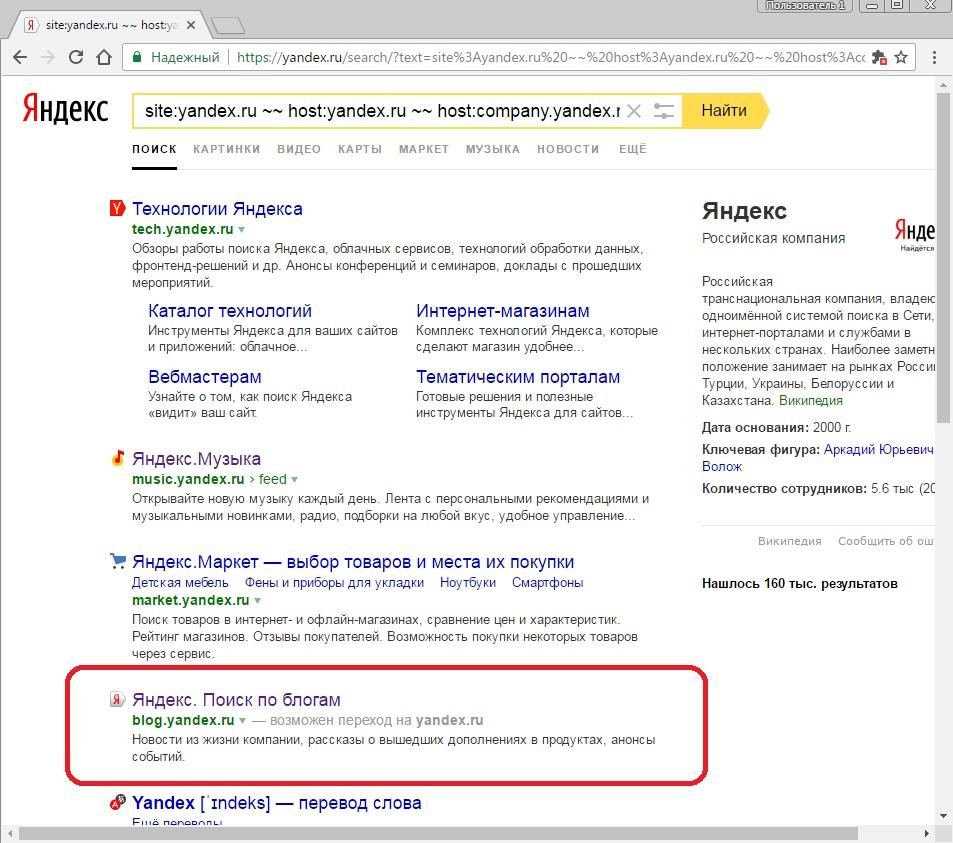Reload the current page
The height and width of the screenshot is (843, 953).
pos(76,58)
